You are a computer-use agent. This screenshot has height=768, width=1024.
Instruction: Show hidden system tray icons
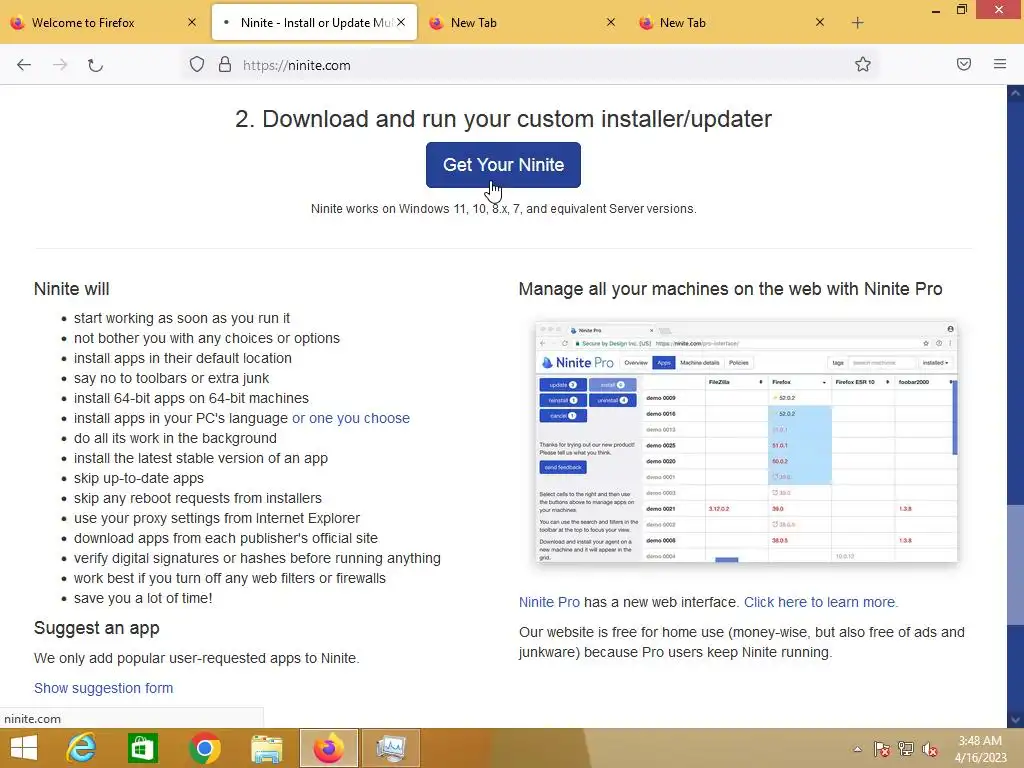[x=857, y=749]
